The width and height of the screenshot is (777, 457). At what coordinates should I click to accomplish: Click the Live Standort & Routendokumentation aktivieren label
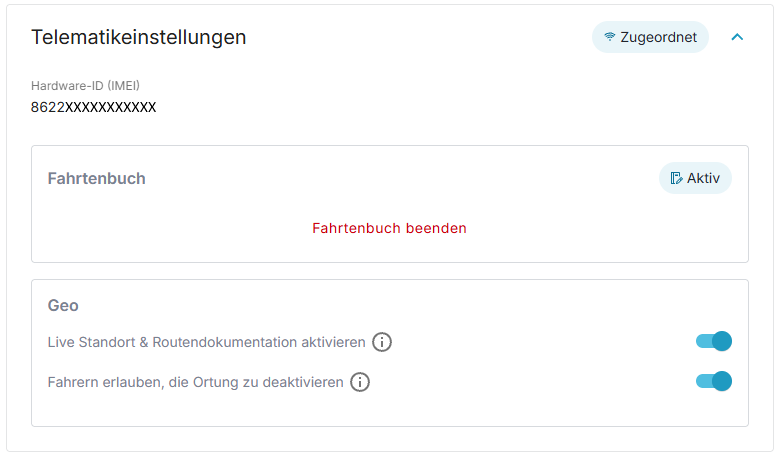point(207,343)
